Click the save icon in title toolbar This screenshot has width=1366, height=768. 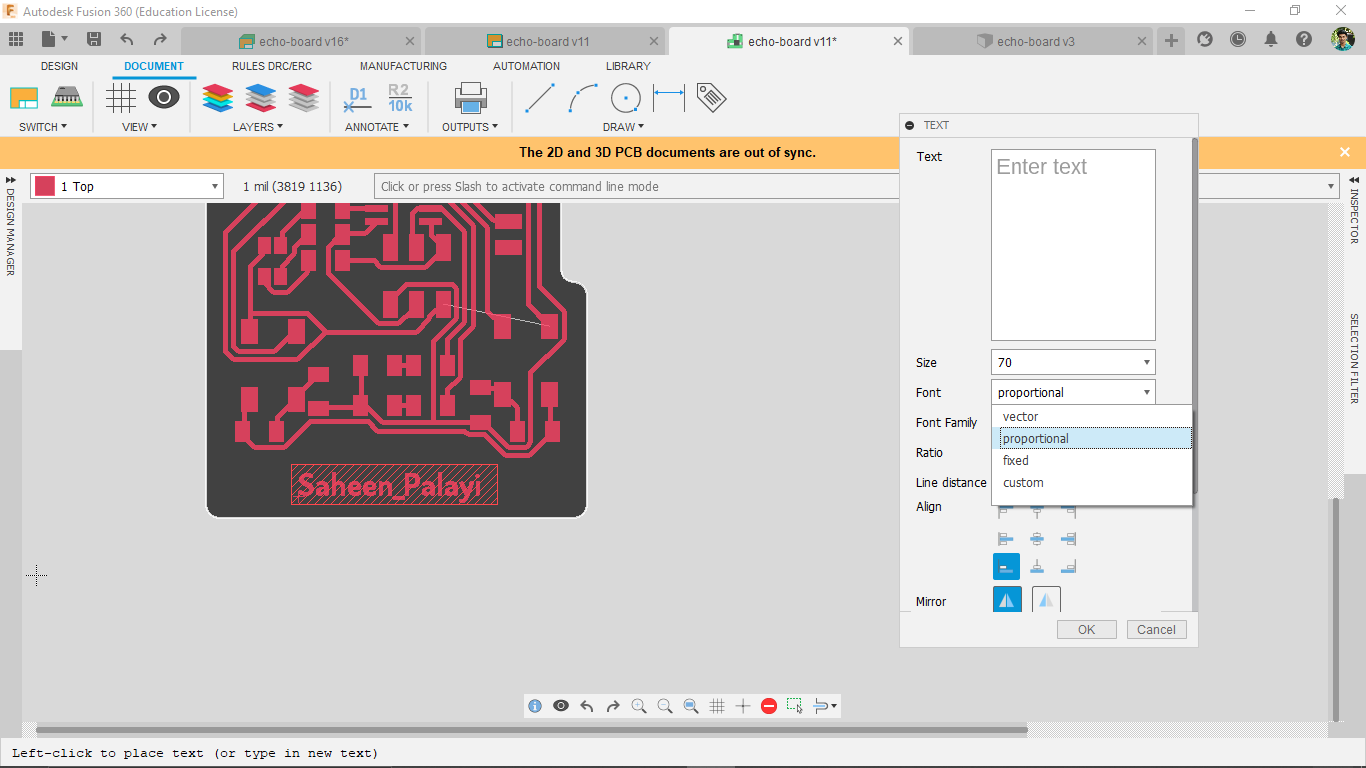pyautogui.click(x=94, y=39)
